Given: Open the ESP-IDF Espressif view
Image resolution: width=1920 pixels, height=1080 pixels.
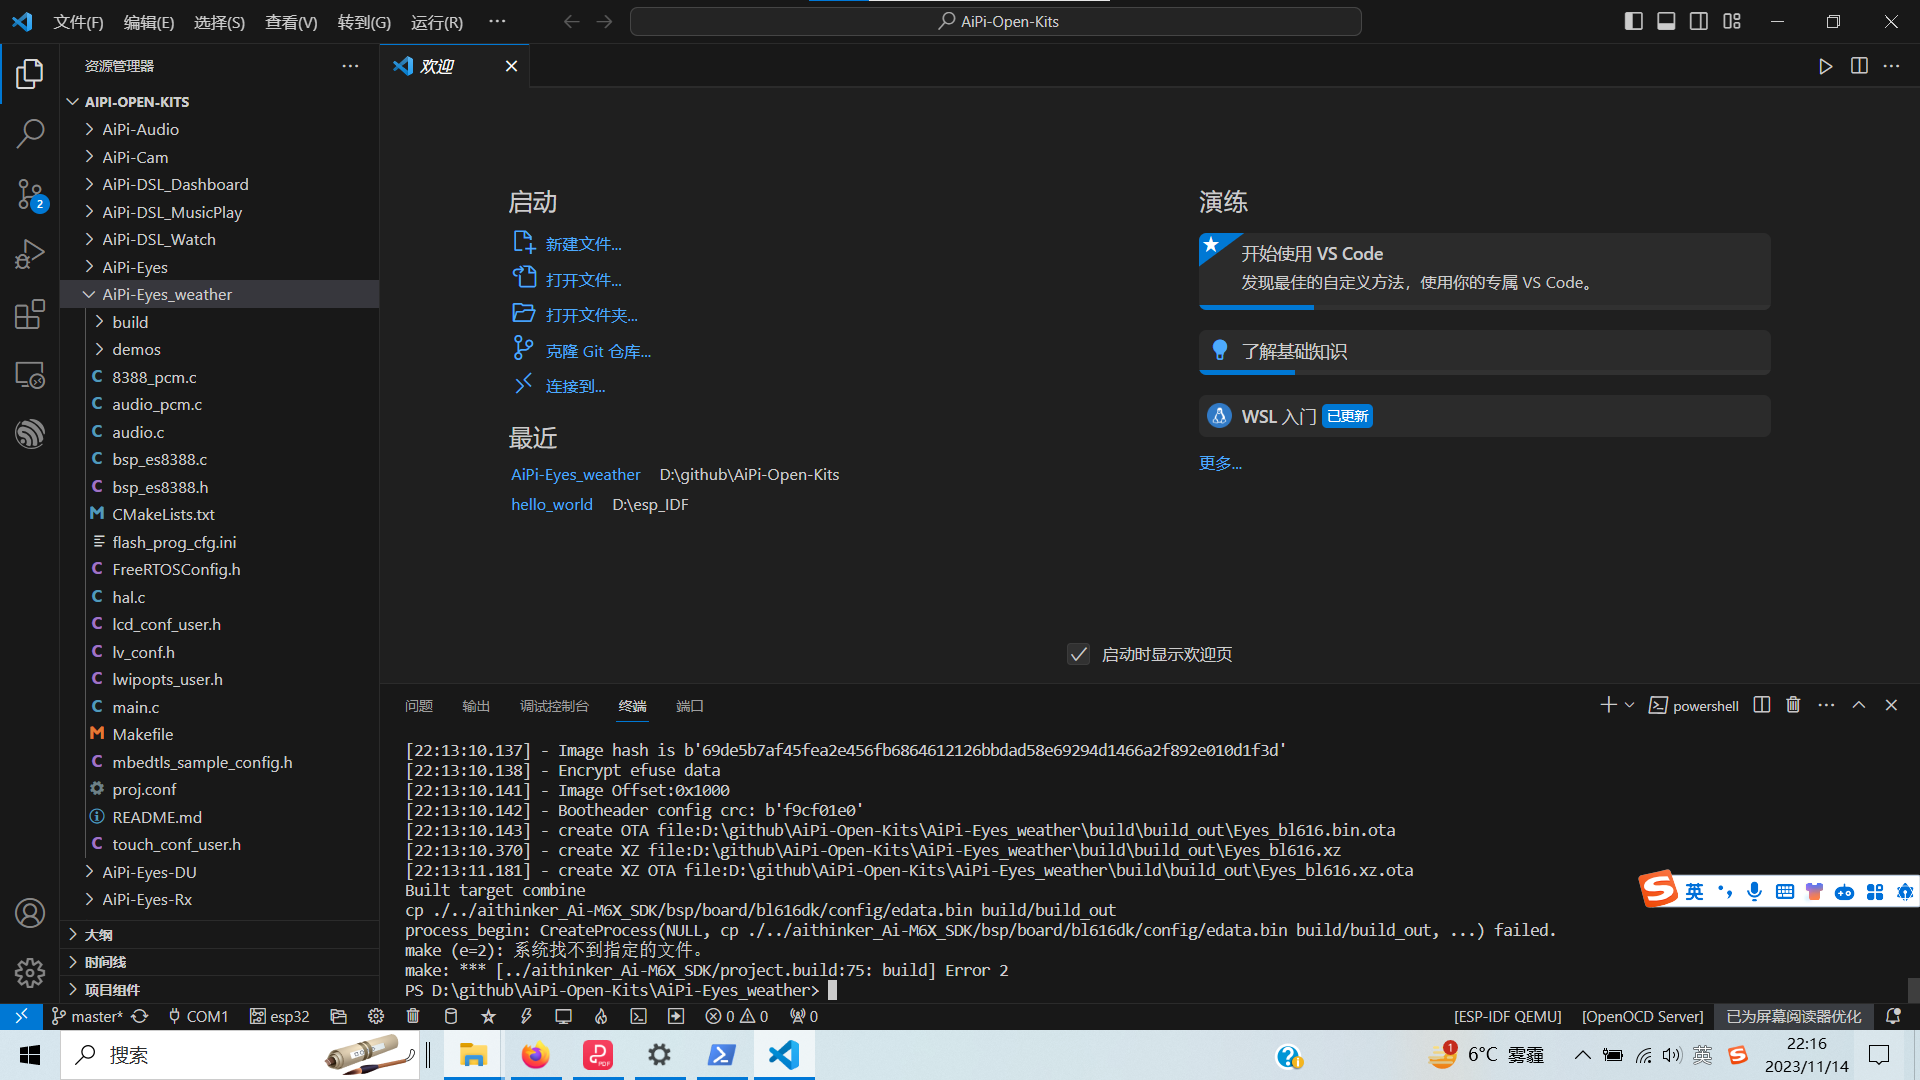Looking at the screenshot, I should pos(30,433).
